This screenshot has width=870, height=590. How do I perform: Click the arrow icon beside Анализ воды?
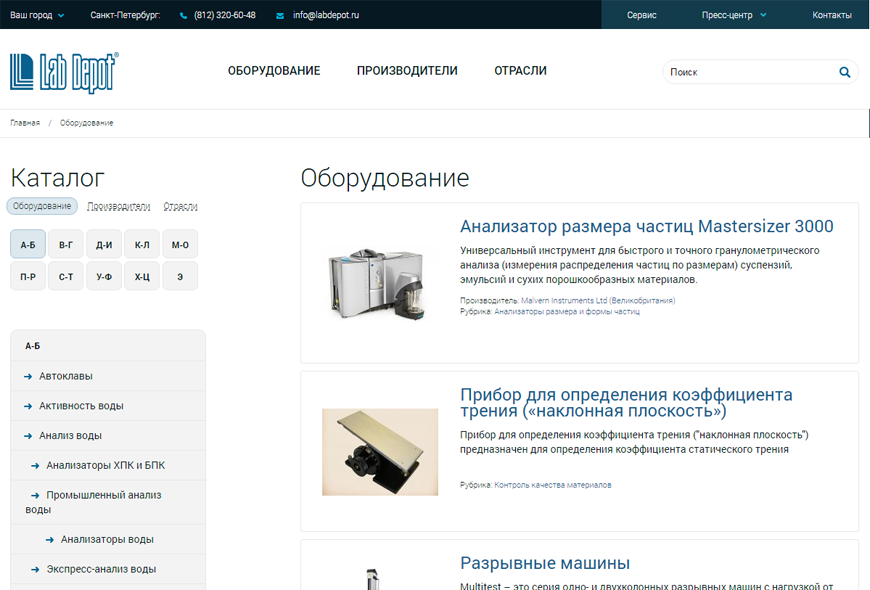click(x=28, y=436)
